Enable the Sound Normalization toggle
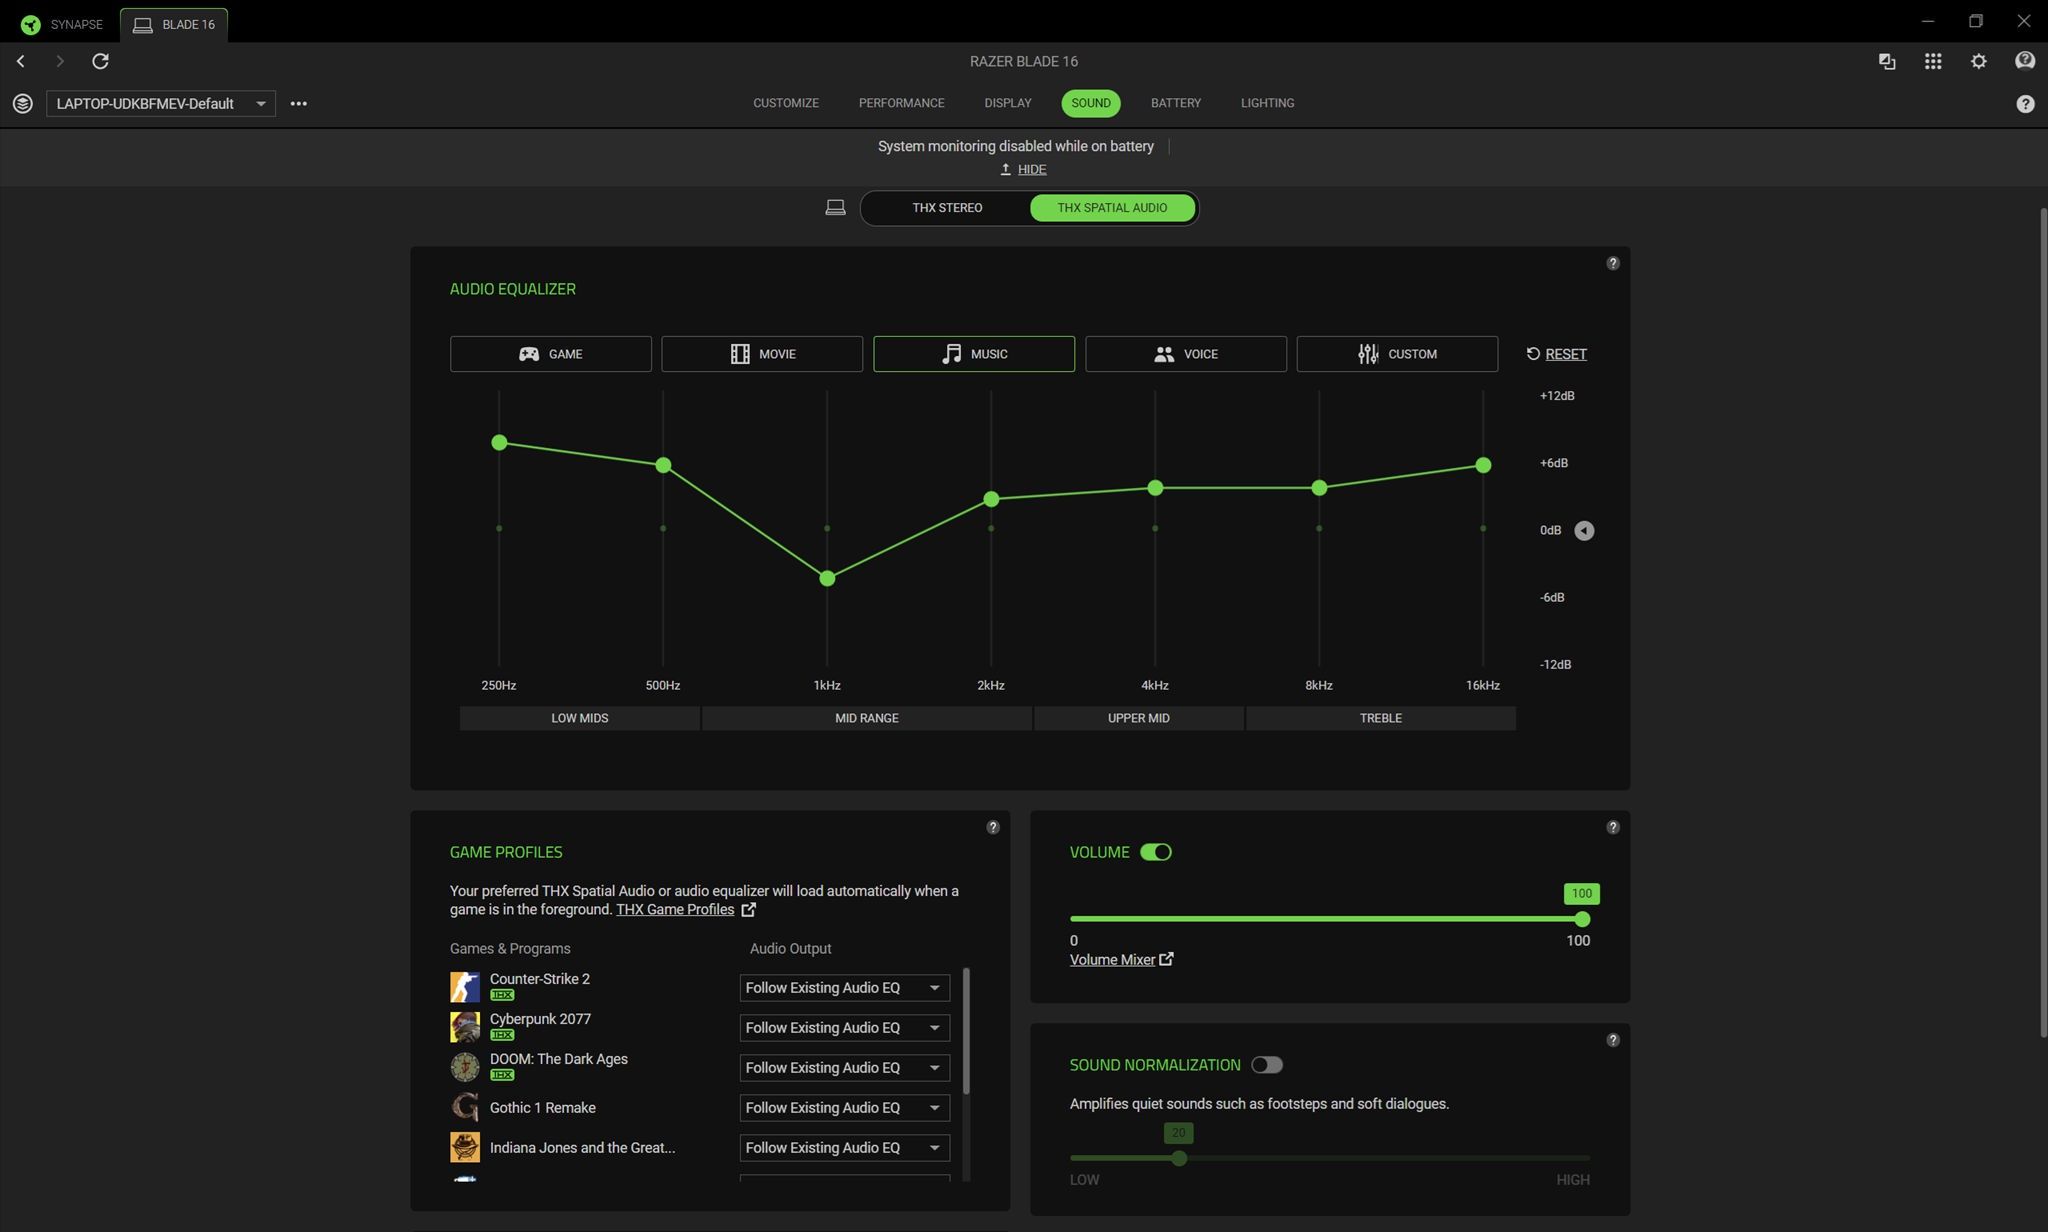The image size is (2048, 1232). point(1266,1065)
